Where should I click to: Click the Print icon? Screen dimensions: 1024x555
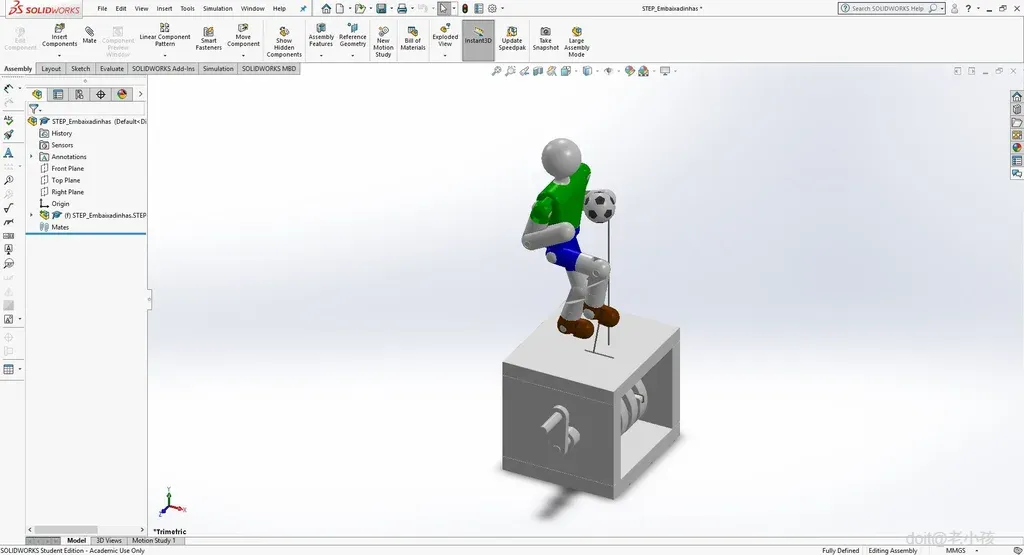(x=402, y=8)
